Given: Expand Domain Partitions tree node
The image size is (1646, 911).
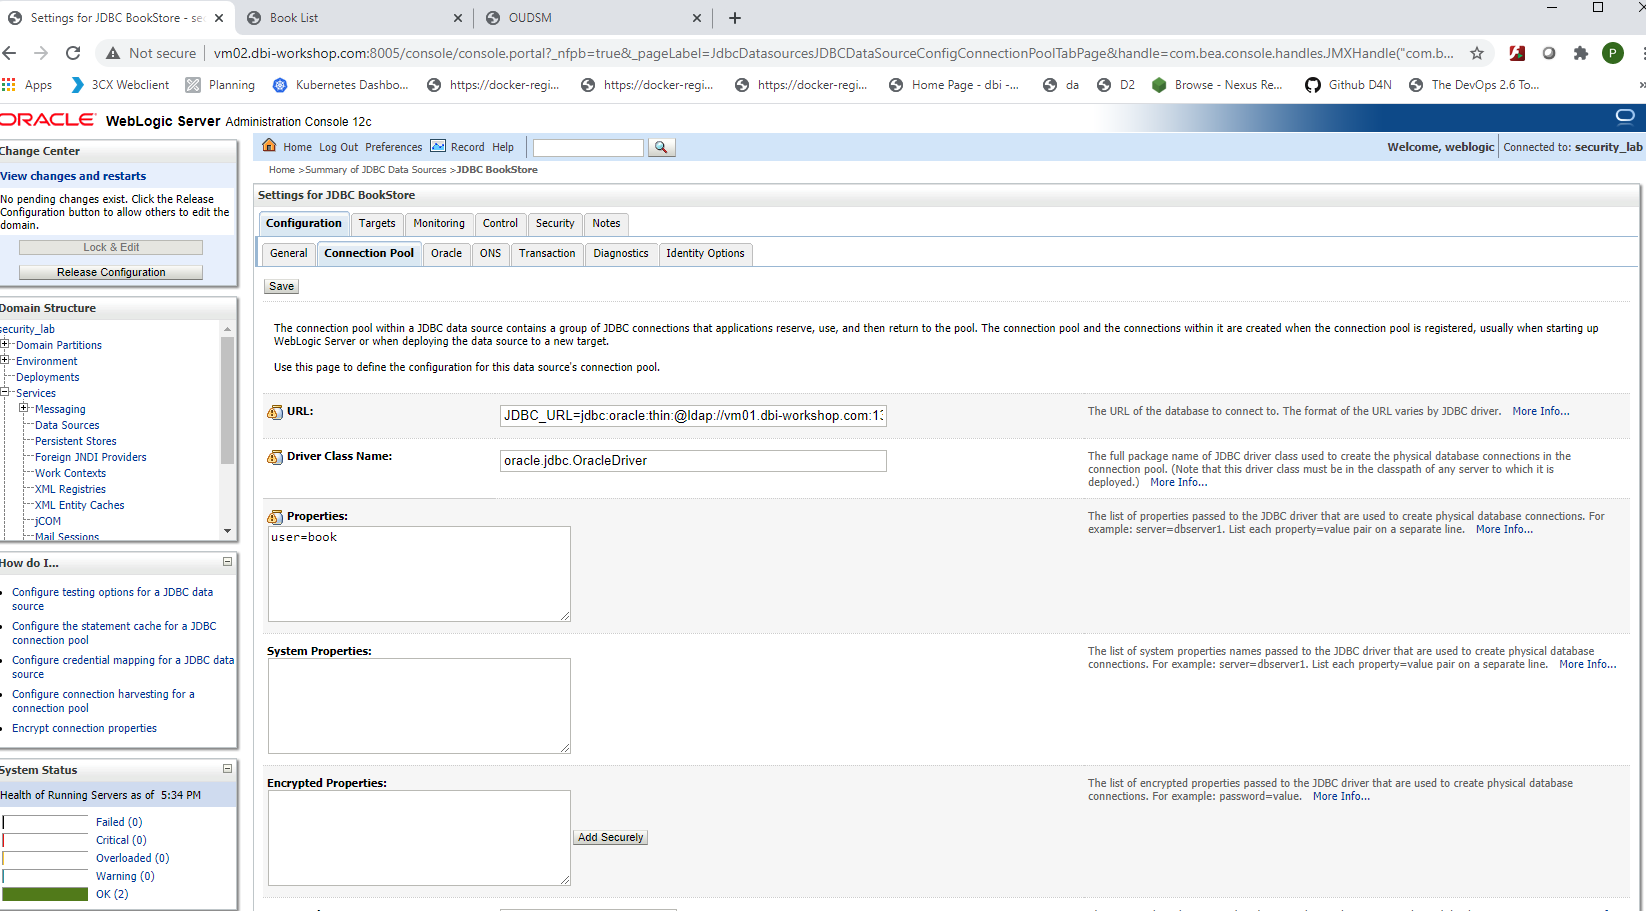Looking at the screenshot, I should [x=5, y=344].
